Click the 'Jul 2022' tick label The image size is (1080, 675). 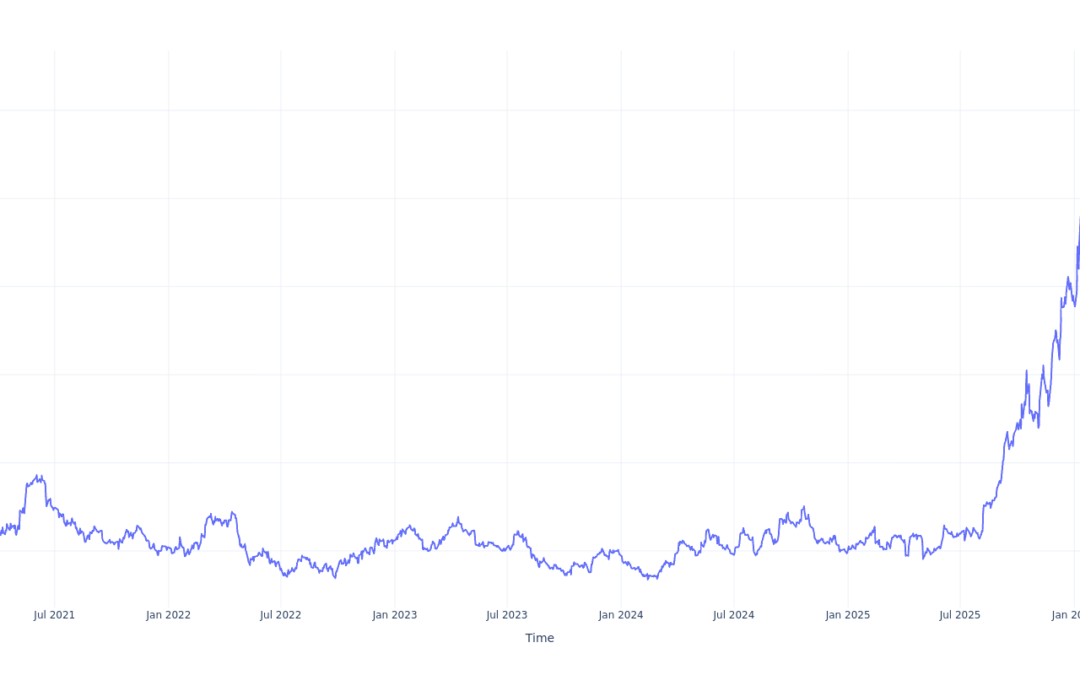(281, 615)
